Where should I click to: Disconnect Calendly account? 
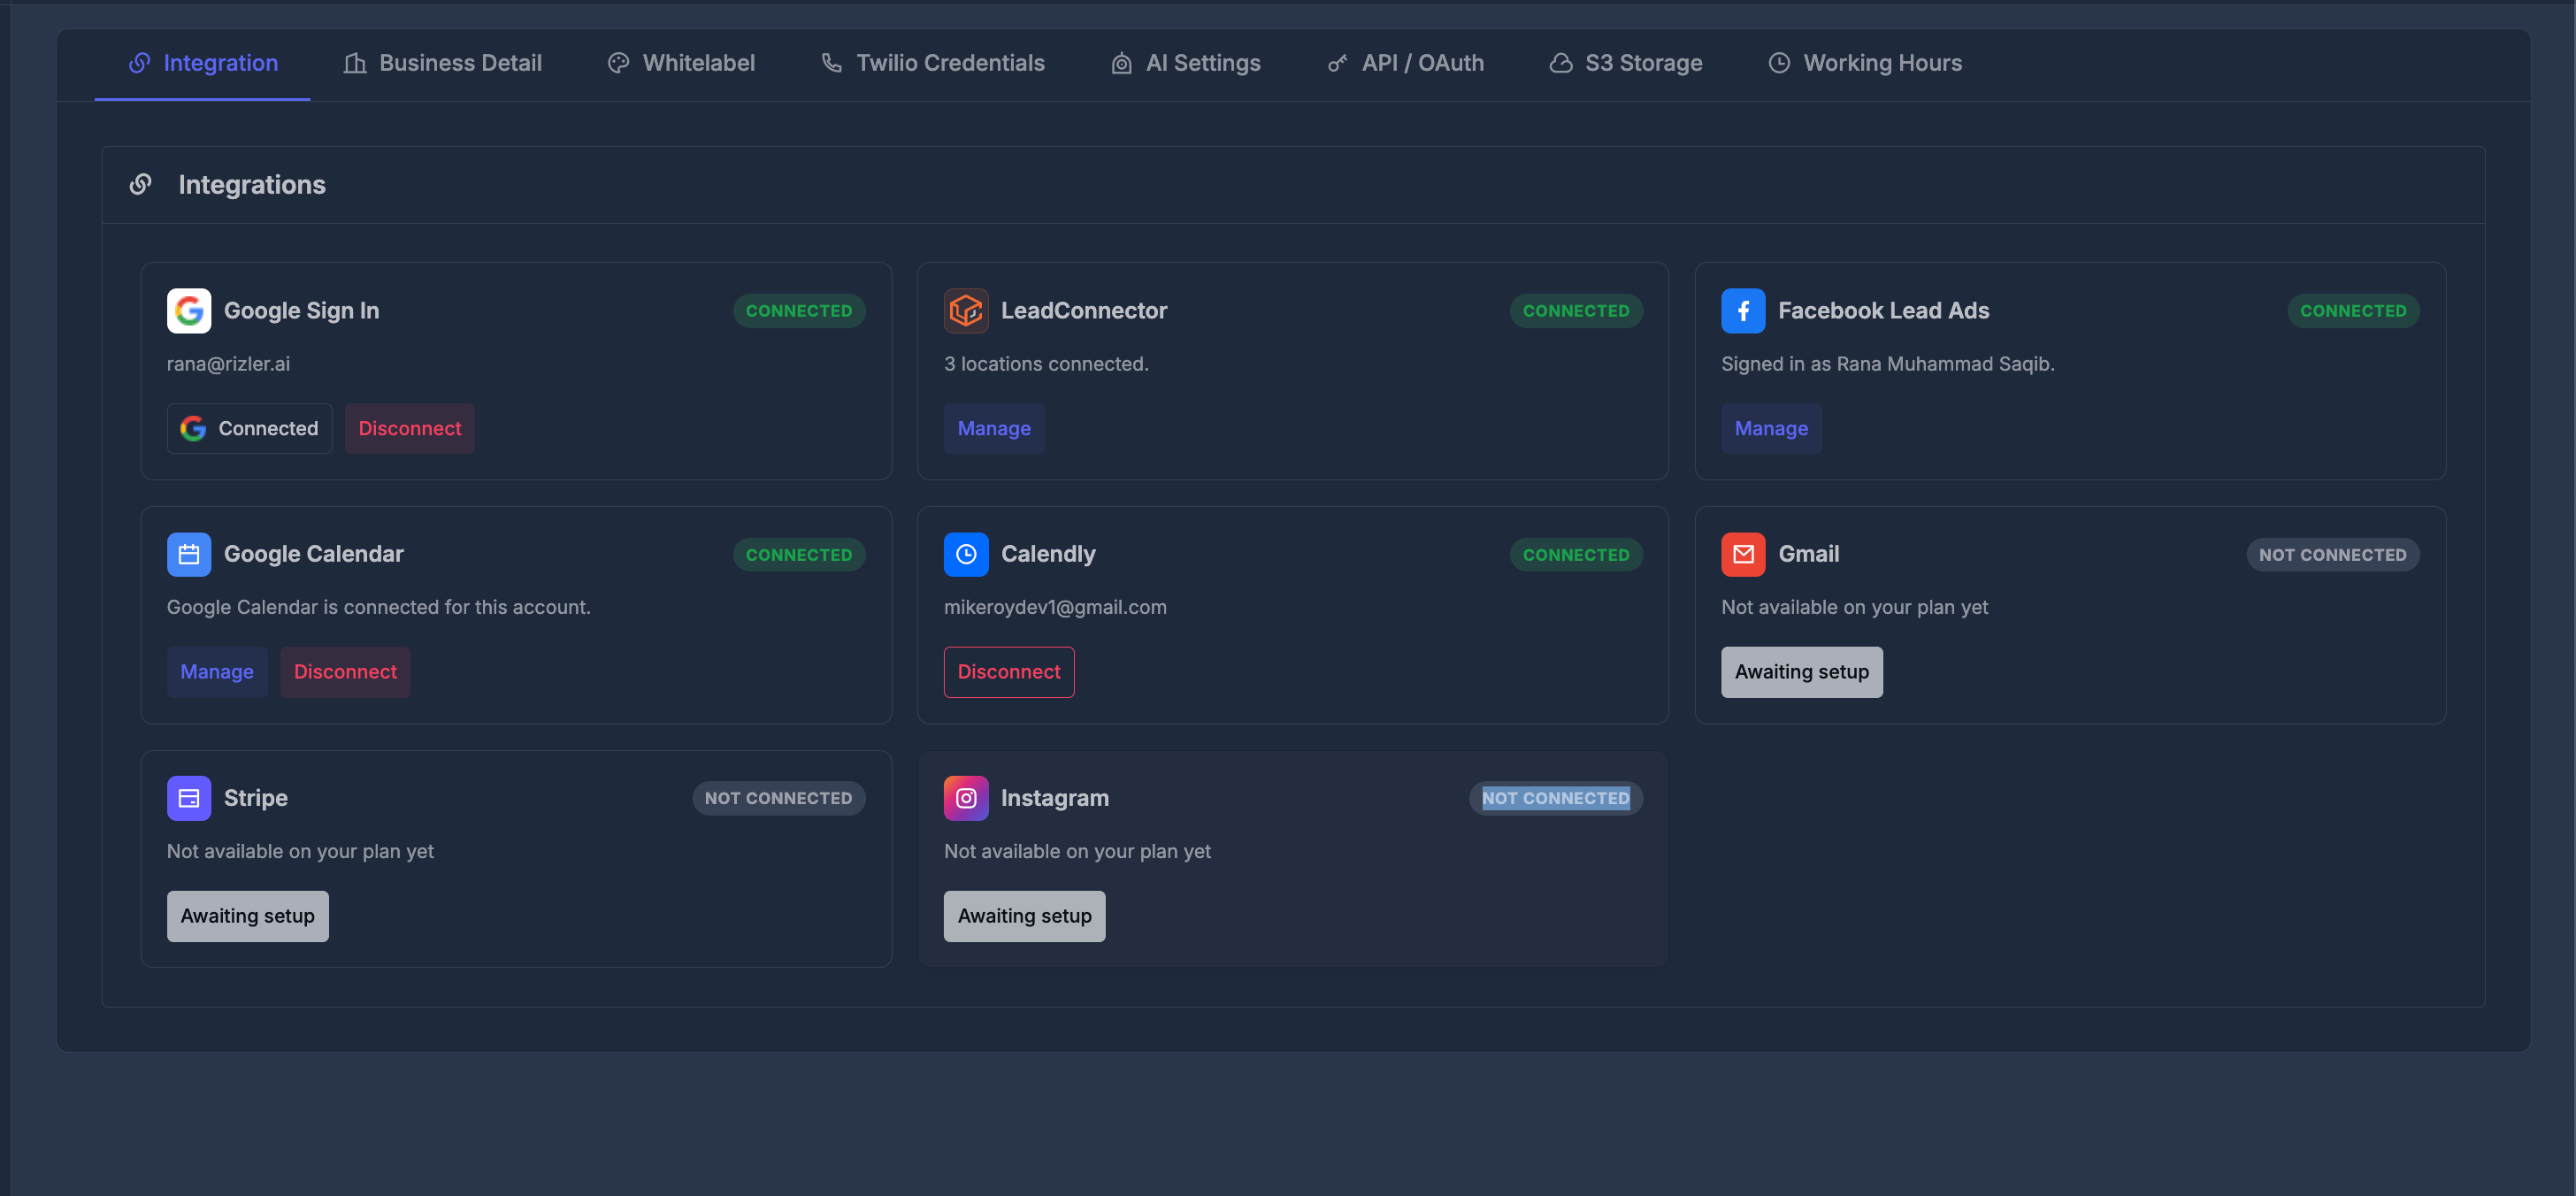[x=1009, y=672]
